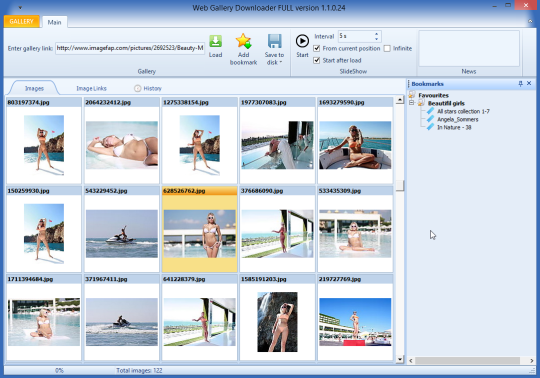
Task: Click image list scroll down arrow
Action: pos(399,359)
